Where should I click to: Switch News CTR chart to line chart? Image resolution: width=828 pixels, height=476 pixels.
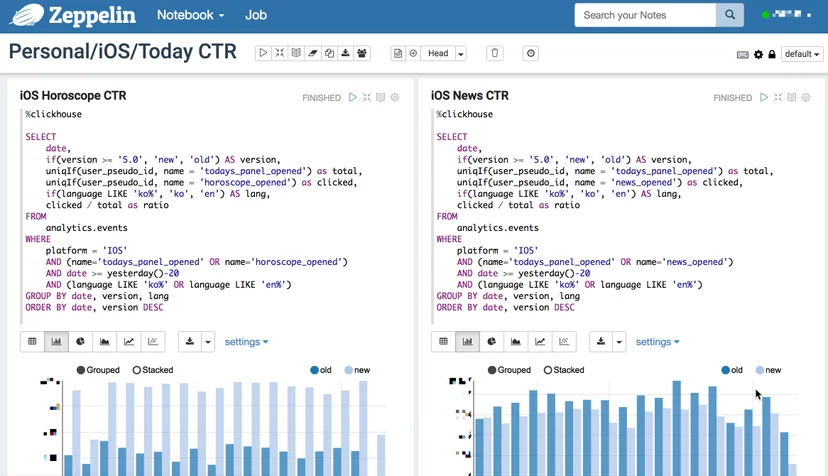(x=540, y=342)
